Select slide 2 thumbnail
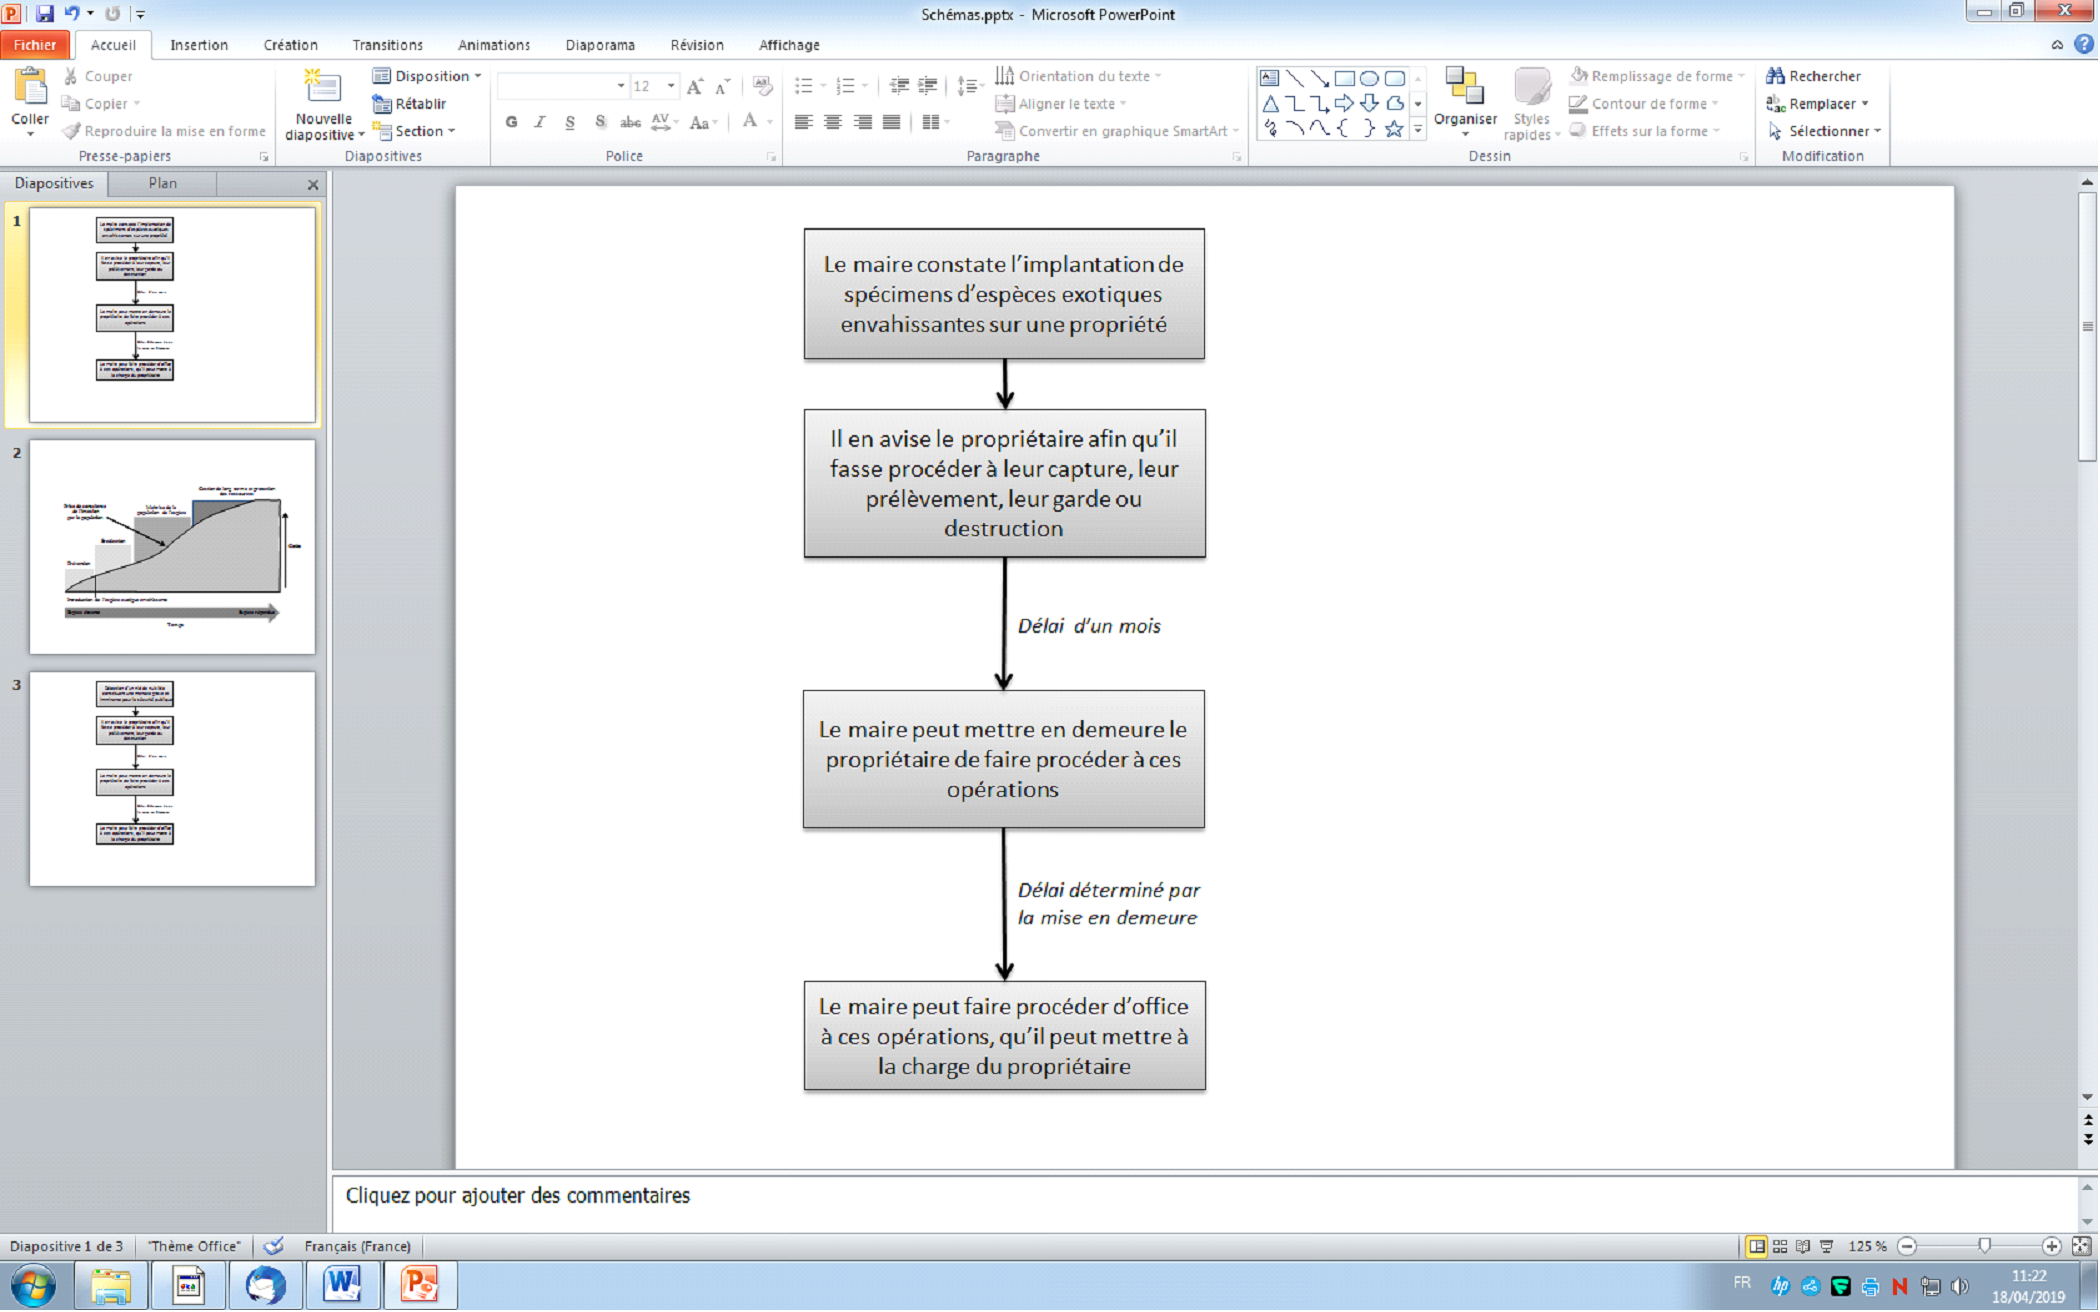The width and height of the screenshot is (2100, 1312). point(172,547)
